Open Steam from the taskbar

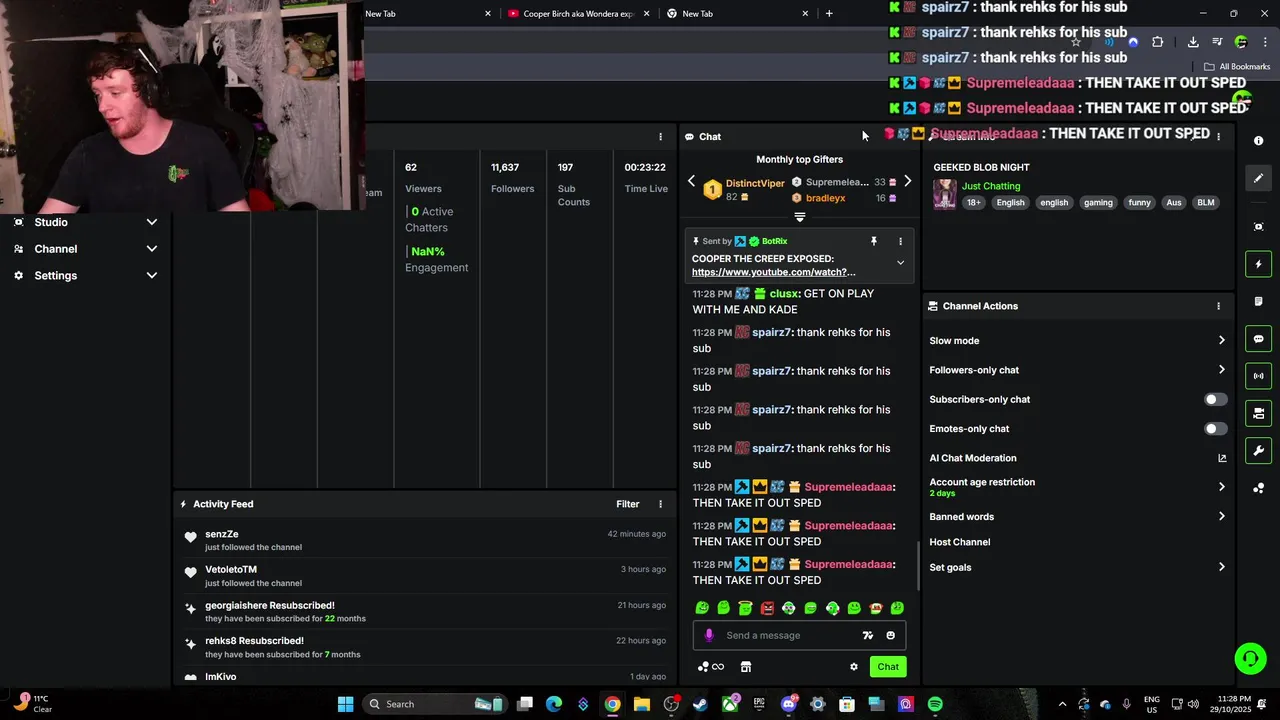click(700, 704)
